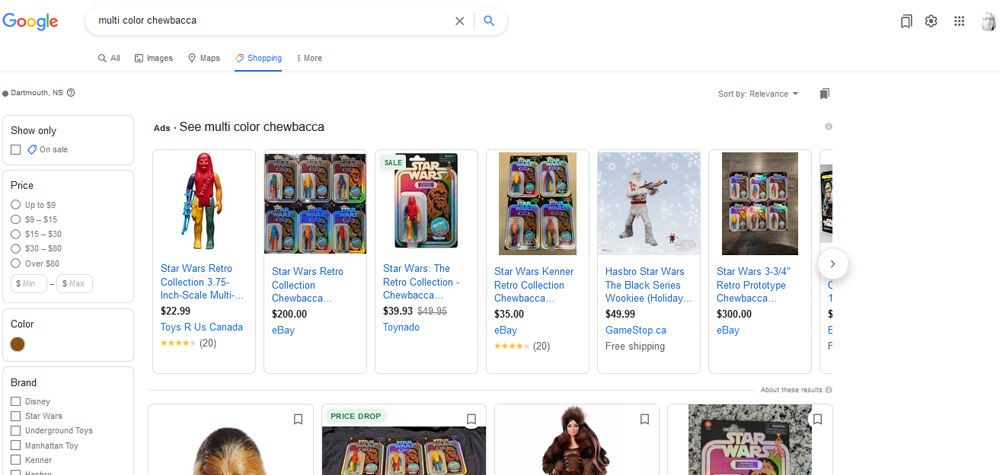Select the Up to $9 price option
This screenshot has width=1000, height=475.
coord(16,205)
